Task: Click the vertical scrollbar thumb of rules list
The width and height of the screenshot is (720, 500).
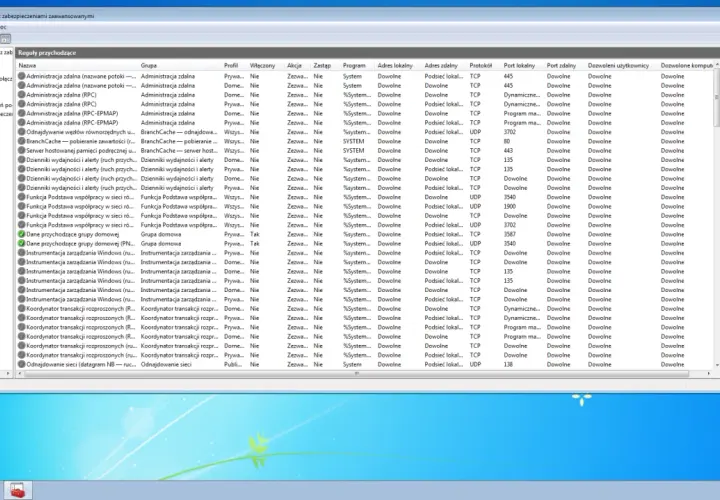Action: point(717,99)
